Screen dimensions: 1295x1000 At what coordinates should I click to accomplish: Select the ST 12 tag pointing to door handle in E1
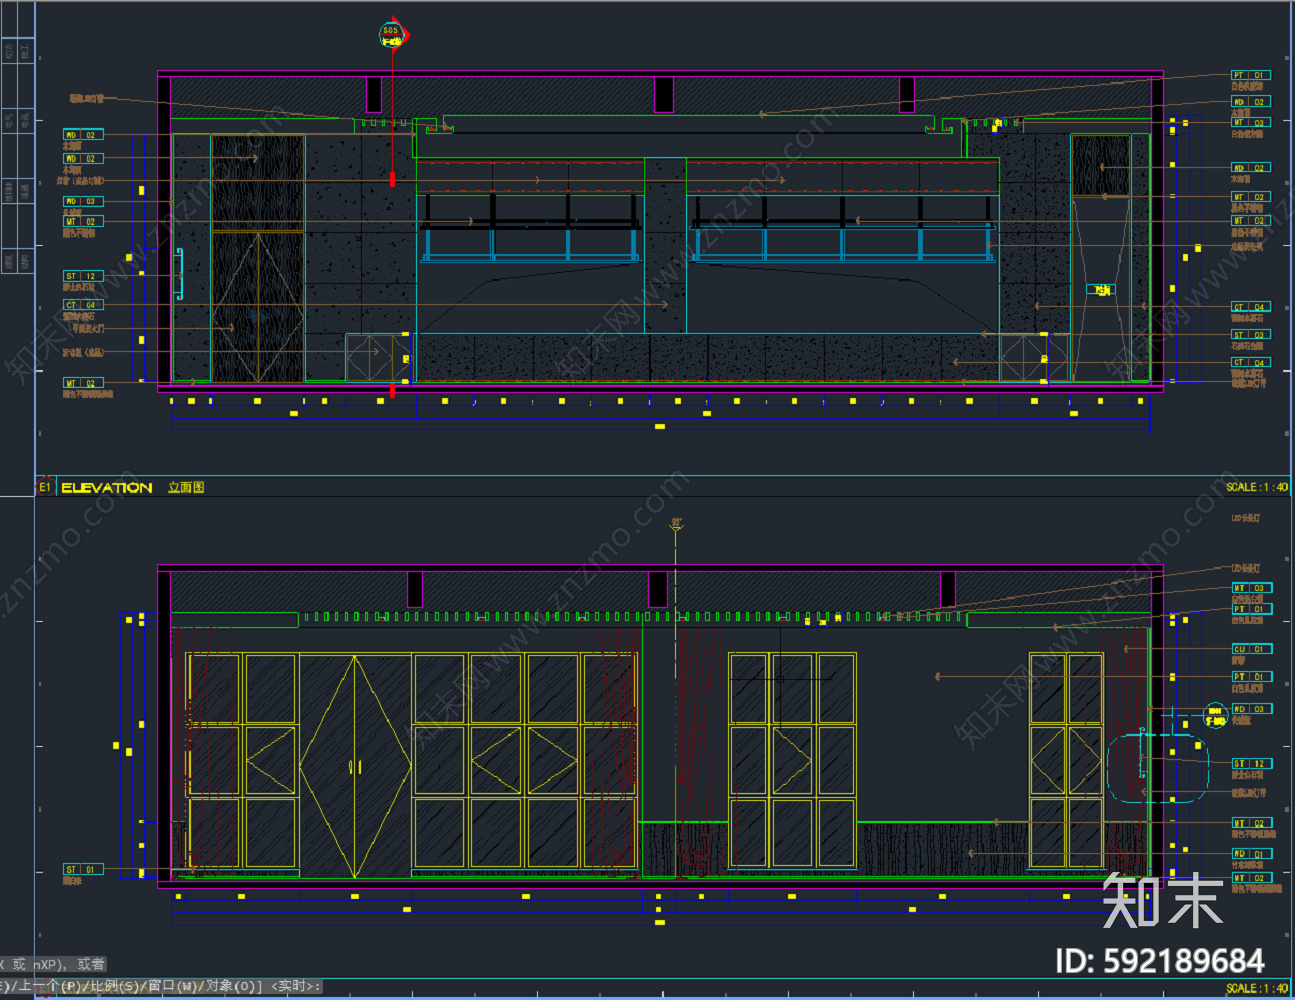(x=82, y=276)
